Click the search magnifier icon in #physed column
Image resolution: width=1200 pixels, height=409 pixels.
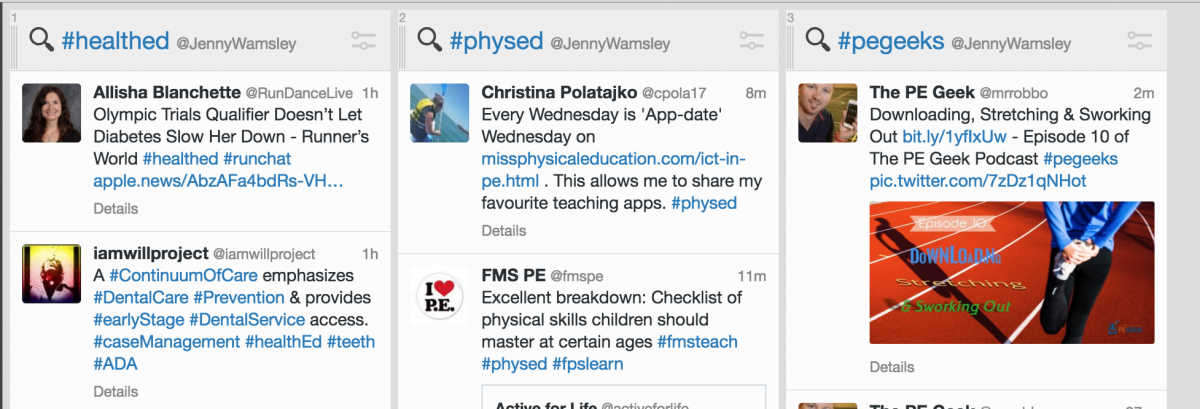(429, 40)
